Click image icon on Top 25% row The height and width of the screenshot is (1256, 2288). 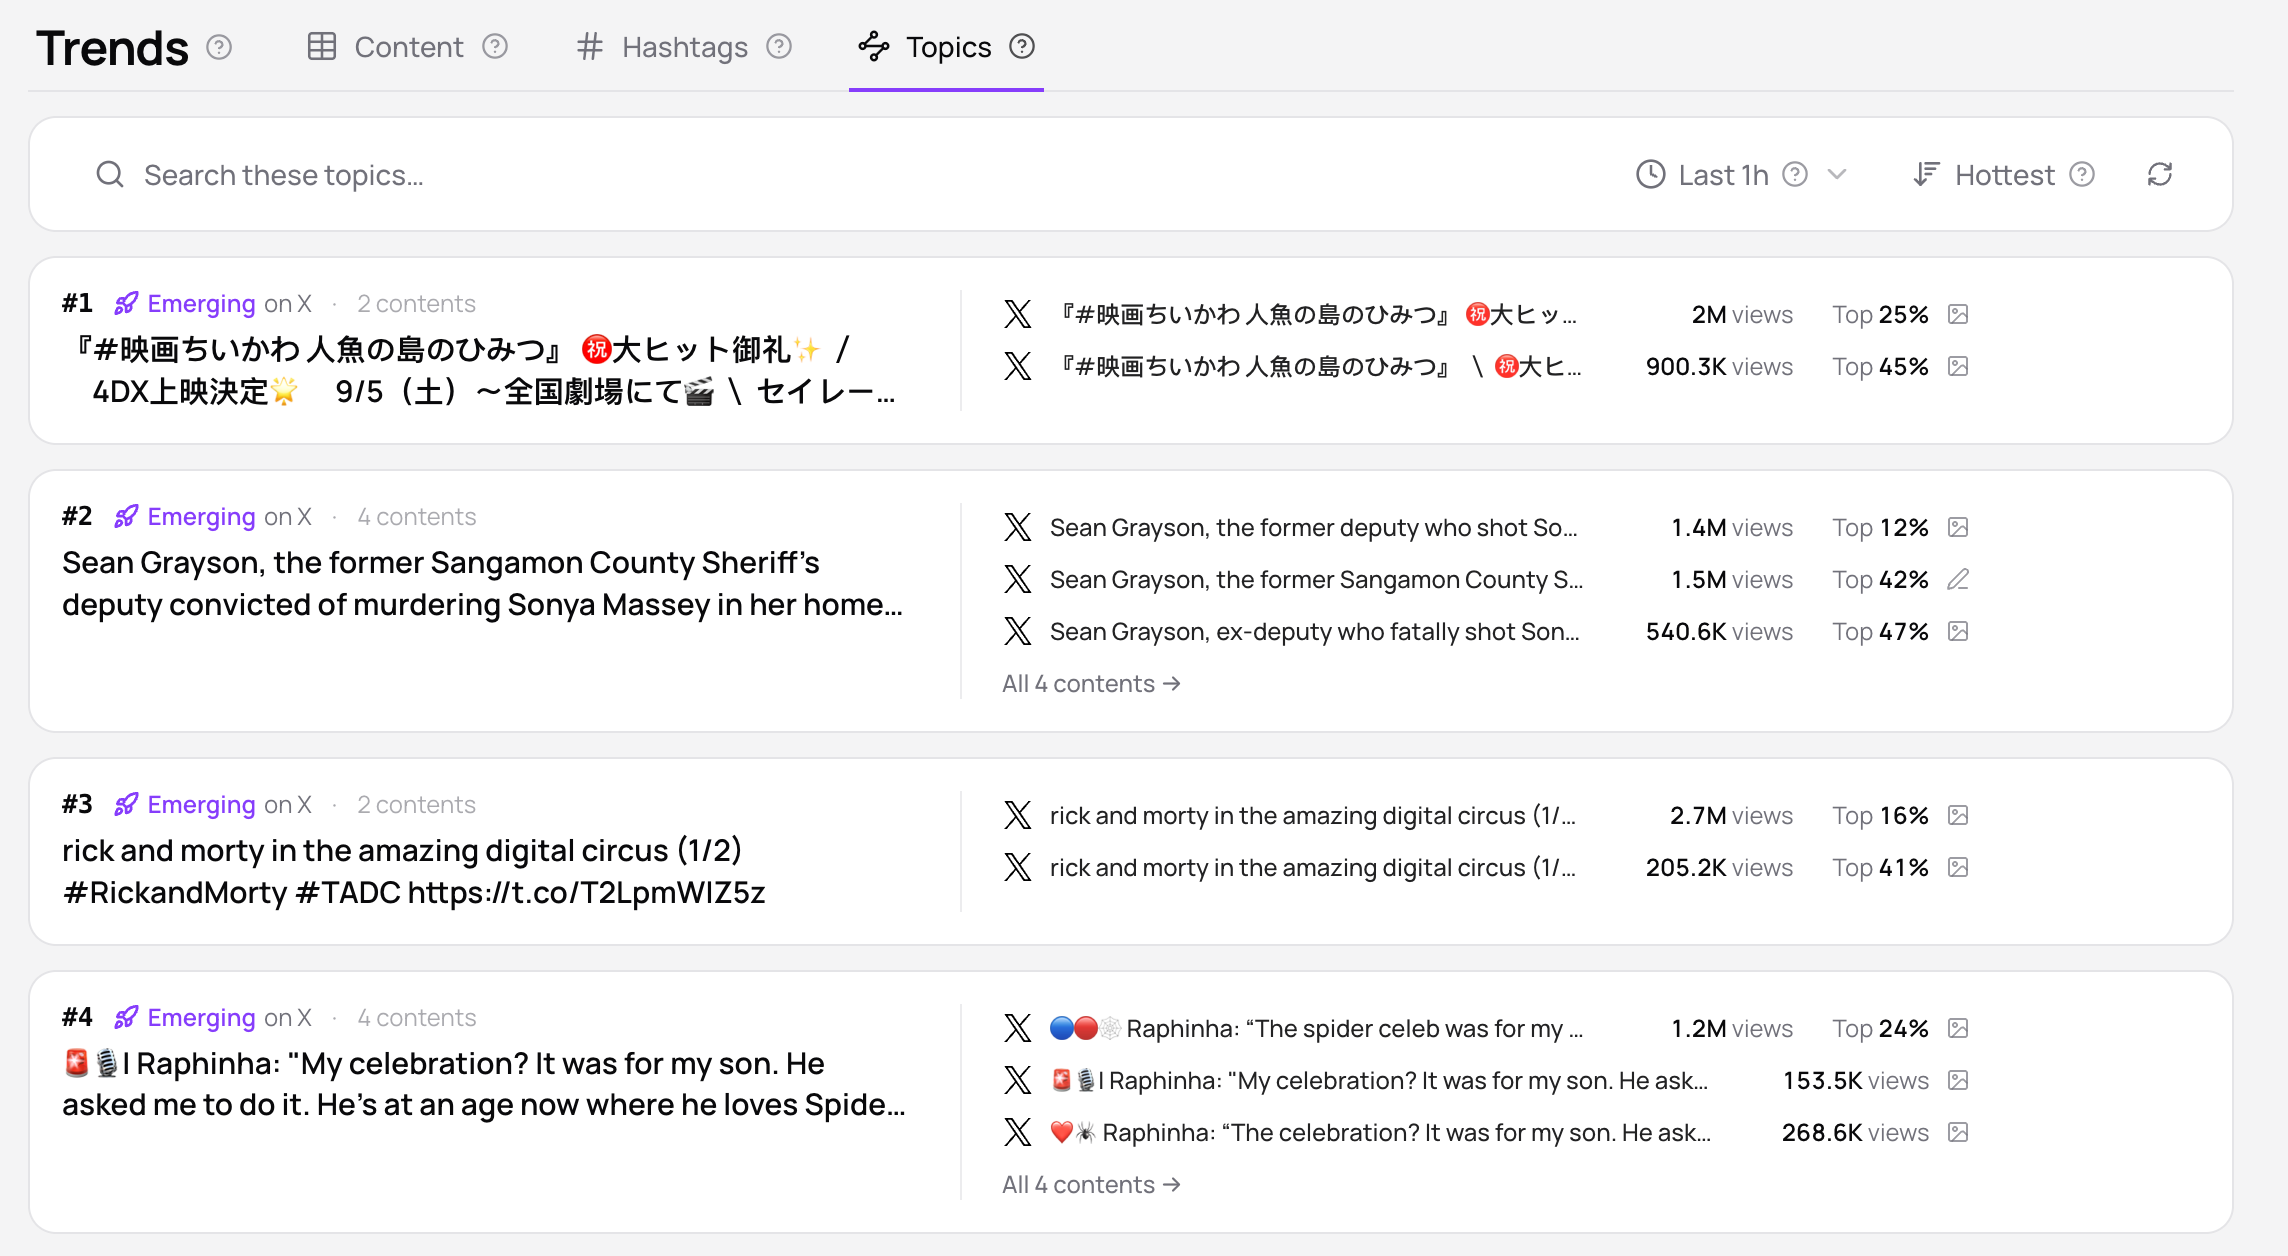(x=1958, y=314)
